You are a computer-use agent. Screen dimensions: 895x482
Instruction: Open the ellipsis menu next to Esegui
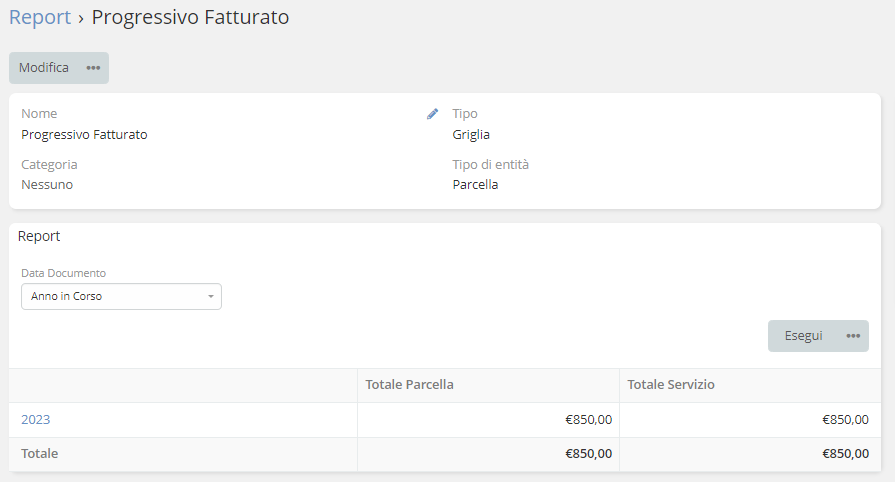click(853, 336)
